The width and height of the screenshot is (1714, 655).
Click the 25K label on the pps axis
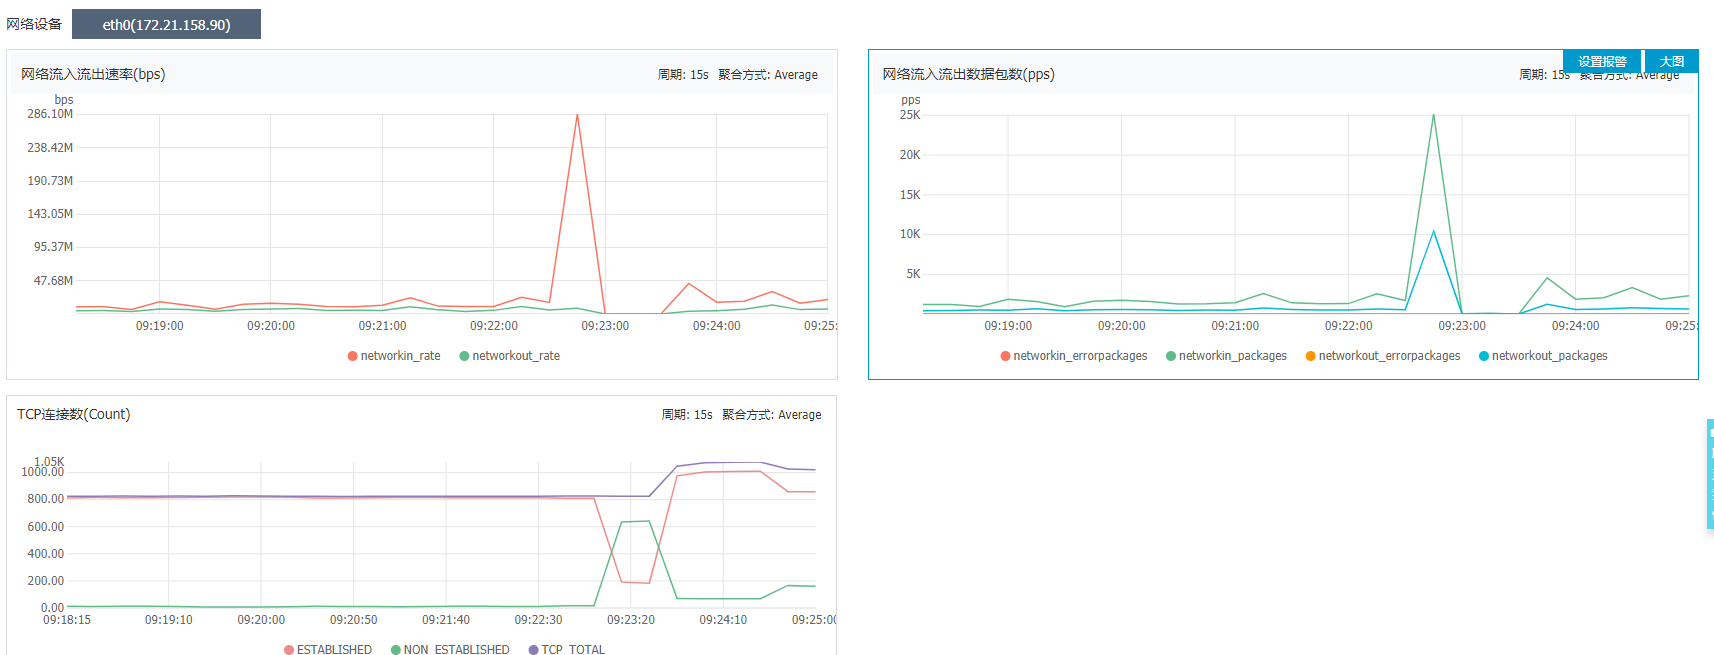(910, 115)
